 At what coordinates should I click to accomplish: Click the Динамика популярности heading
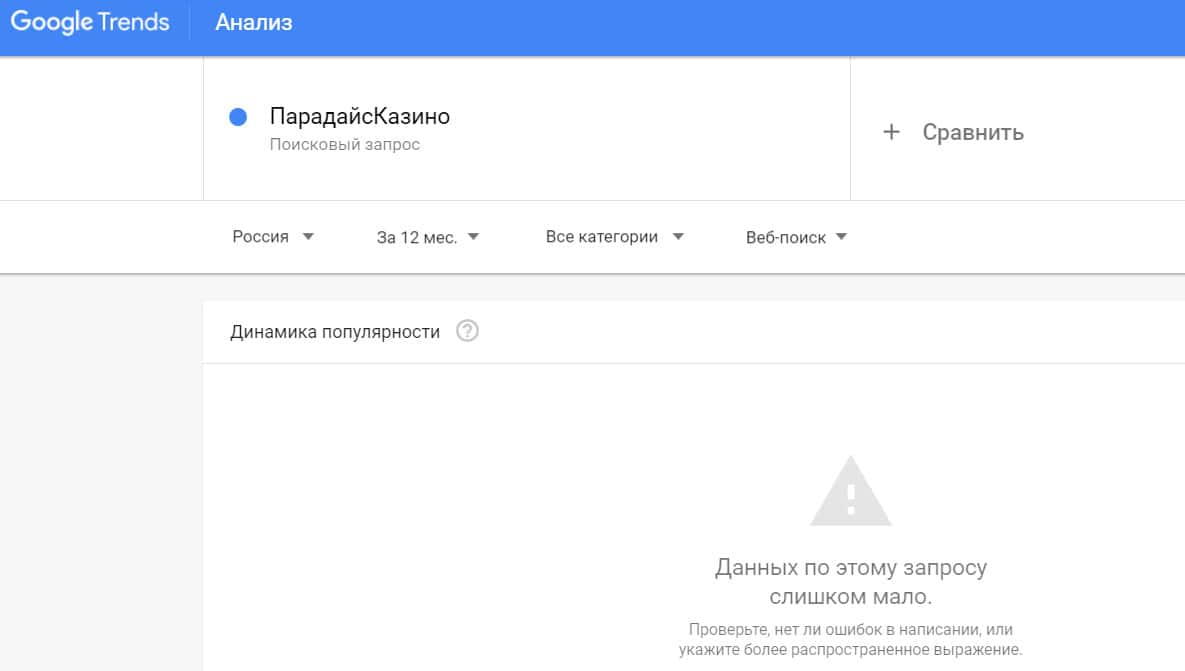tap(335, 332)
